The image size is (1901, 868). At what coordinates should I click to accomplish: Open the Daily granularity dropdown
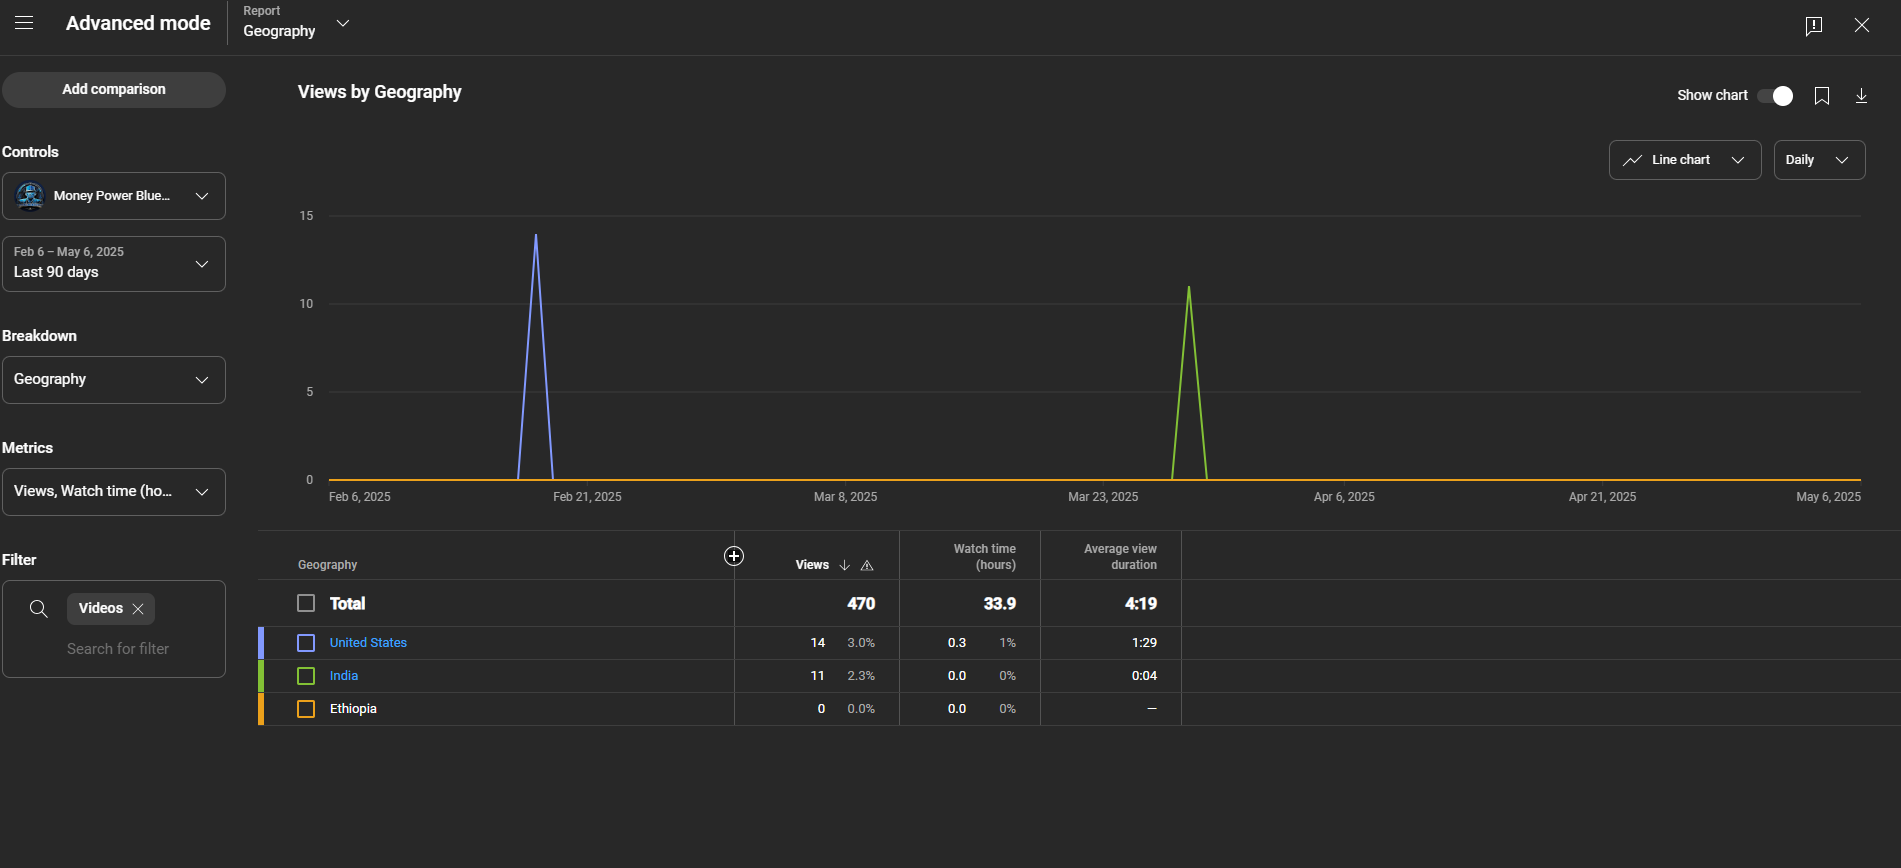coord(1819,160)
